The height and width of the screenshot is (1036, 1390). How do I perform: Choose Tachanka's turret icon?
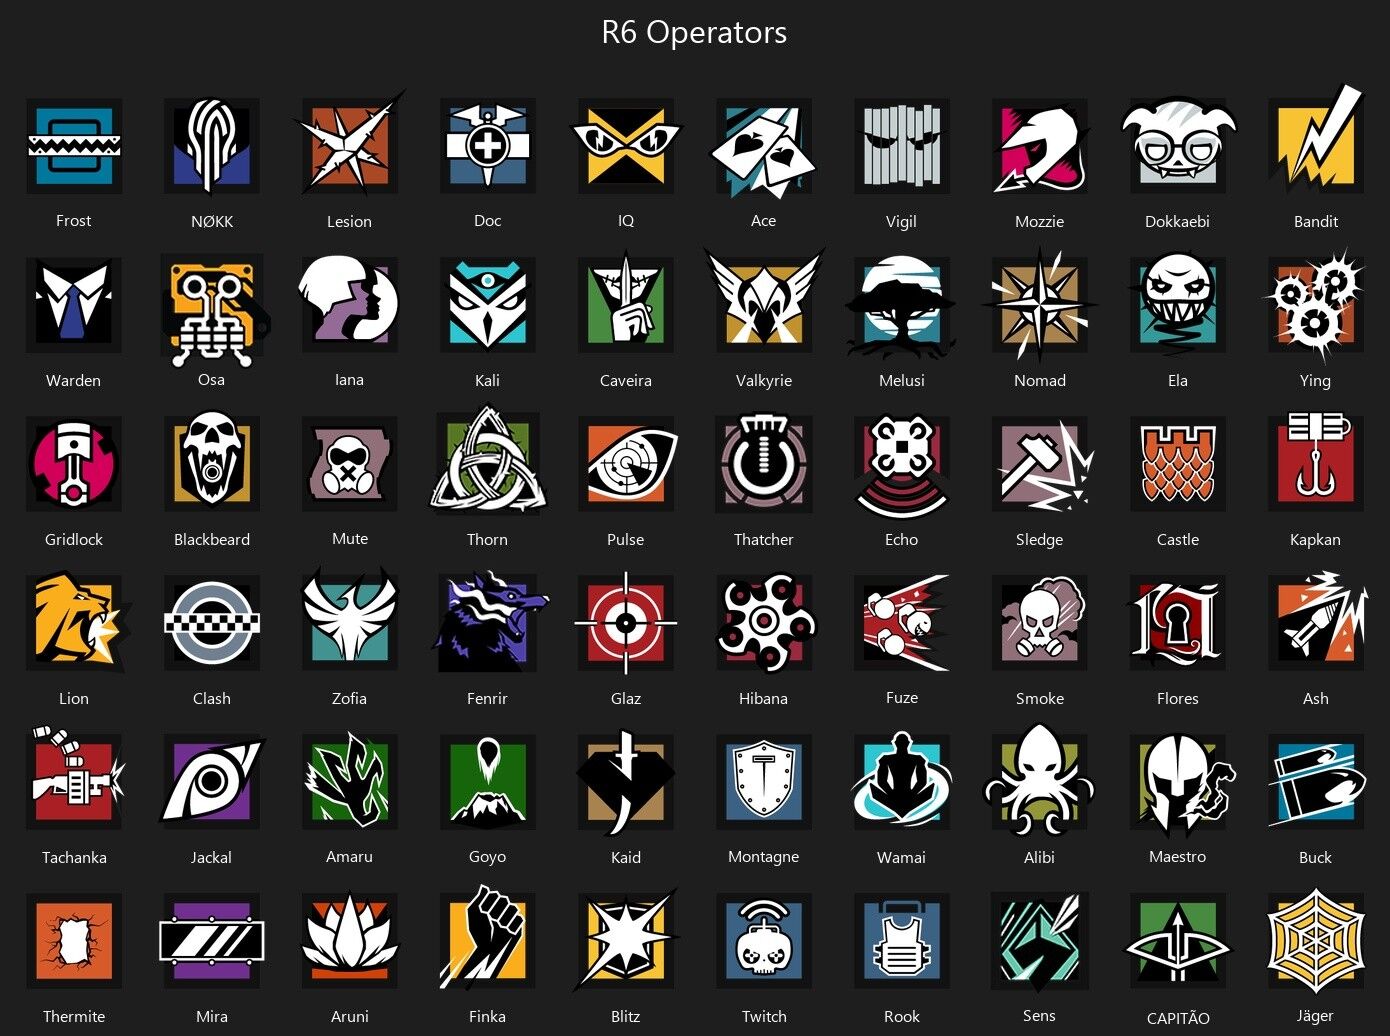point(76,780)
